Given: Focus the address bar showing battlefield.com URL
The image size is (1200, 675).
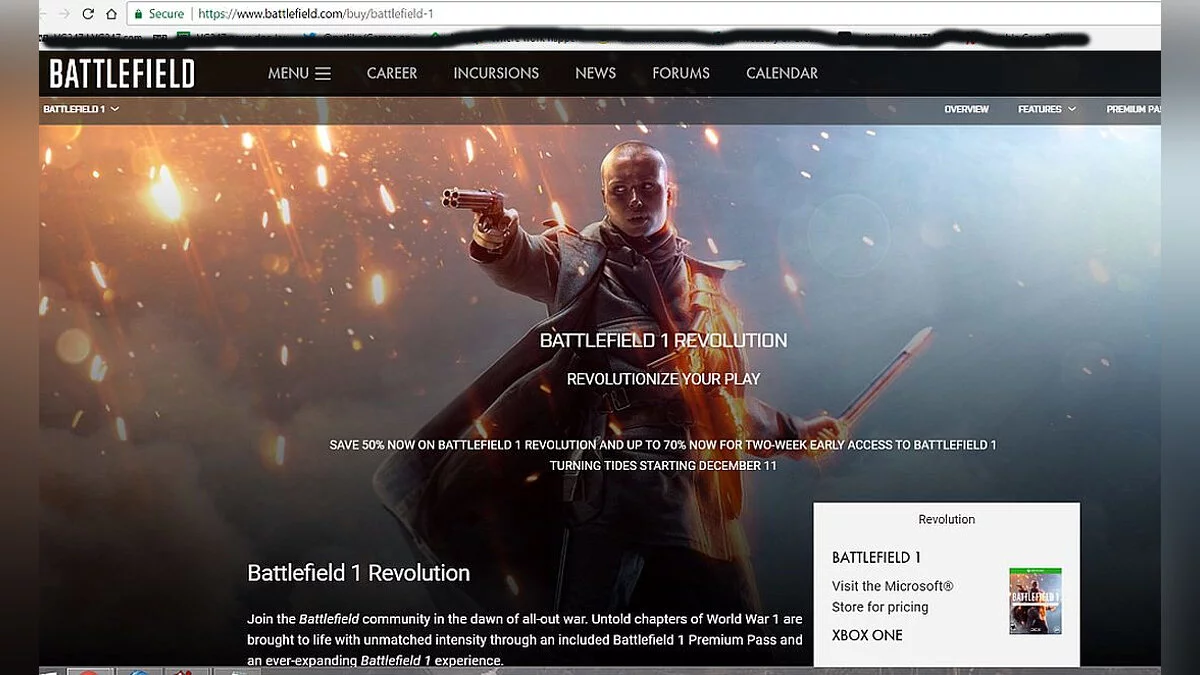Looking at the screenshot, I should (x=643, y=14).
